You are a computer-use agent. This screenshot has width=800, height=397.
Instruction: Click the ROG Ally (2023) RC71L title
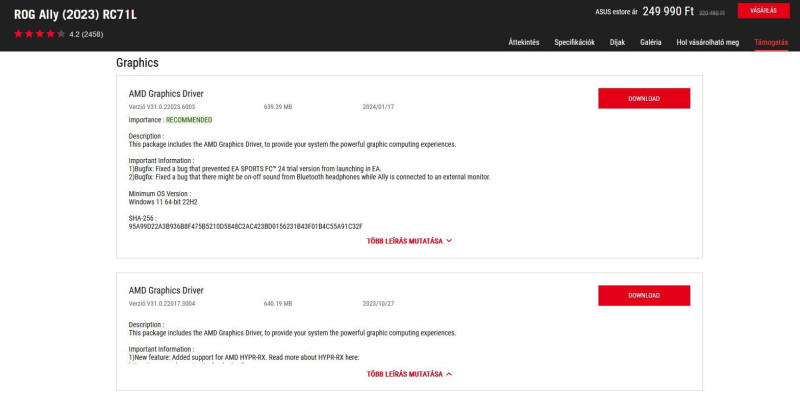click(75, 15)
